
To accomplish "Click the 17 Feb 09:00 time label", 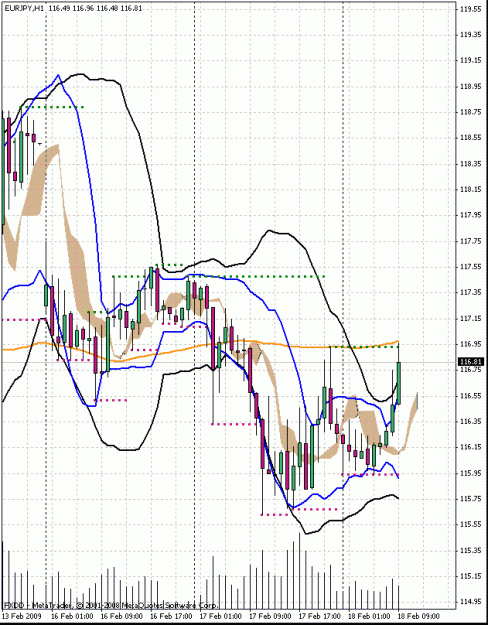I will pyautogui.click(x=268, y=616).
